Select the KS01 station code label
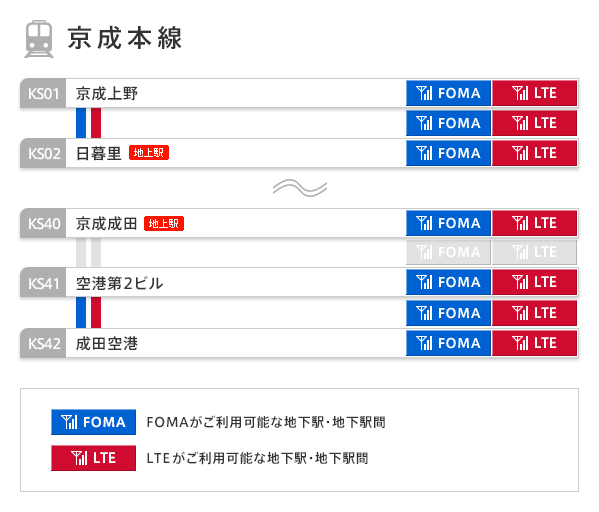The width and height of the screenshot is (599, 512). 43,93
